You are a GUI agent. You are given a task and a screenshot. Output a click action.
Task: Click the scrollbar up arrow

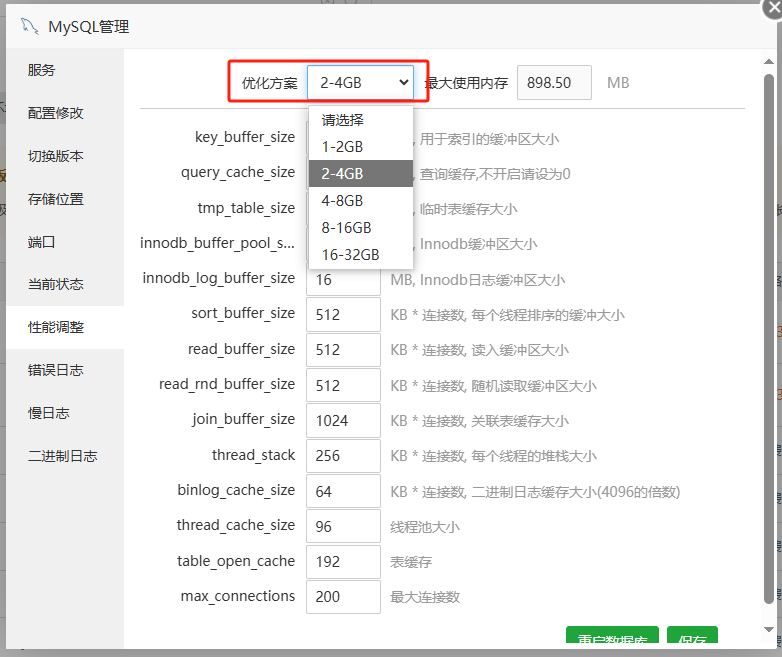click(x=769, y=61)
